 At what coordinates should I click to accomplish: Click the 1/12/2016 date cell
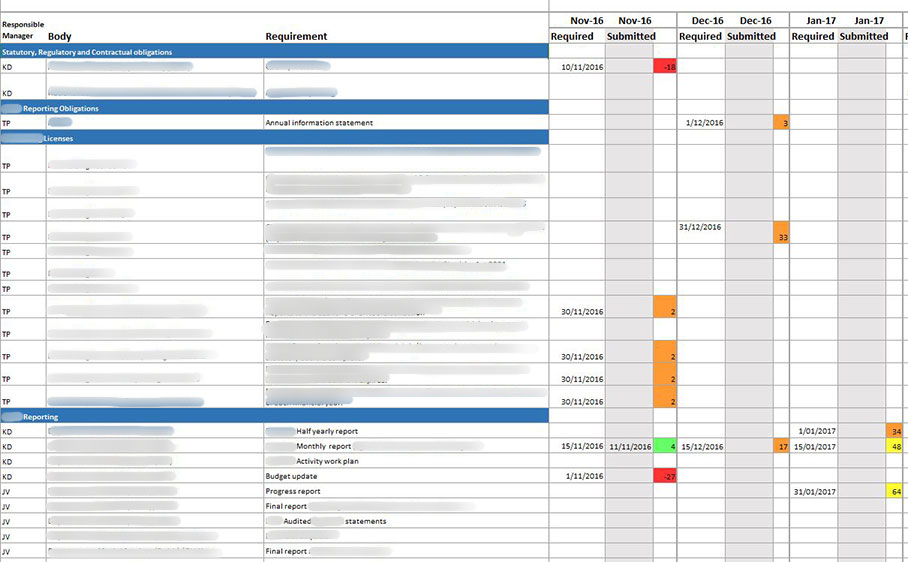coord(701,123)
